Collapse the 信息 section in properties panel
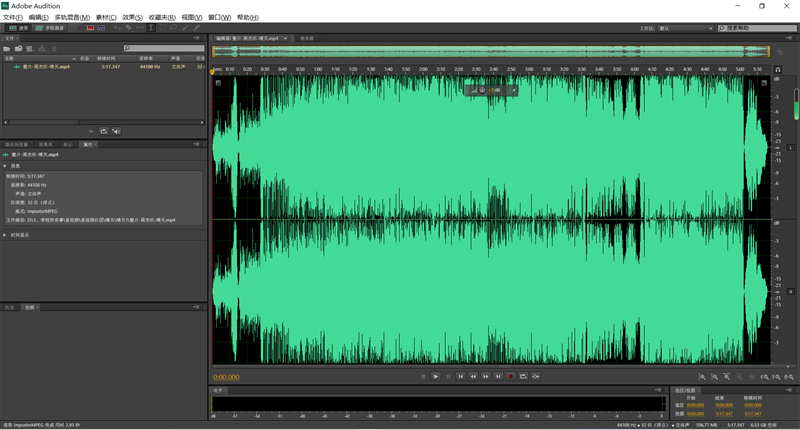The height and width of the screenshot is (430, 800). [x=5, y=166]
